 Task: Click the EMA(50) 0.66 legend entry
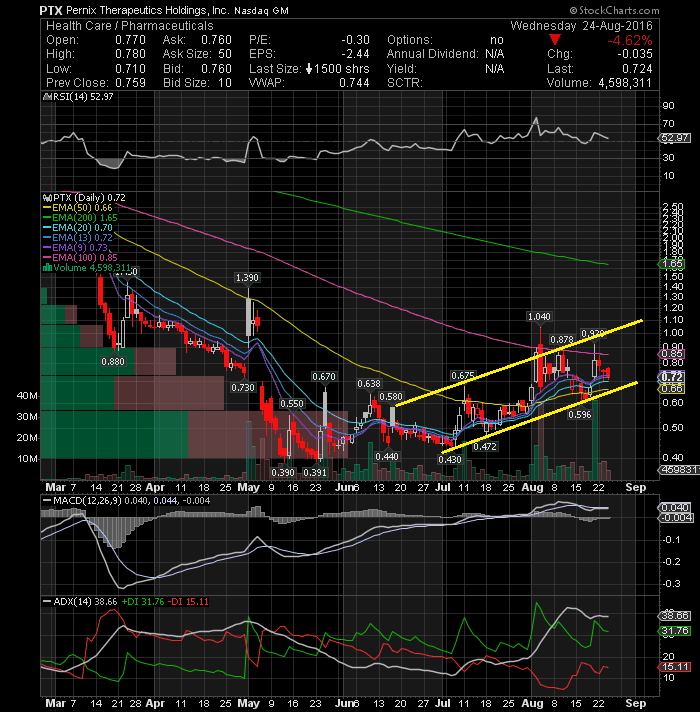coord(82,208)
